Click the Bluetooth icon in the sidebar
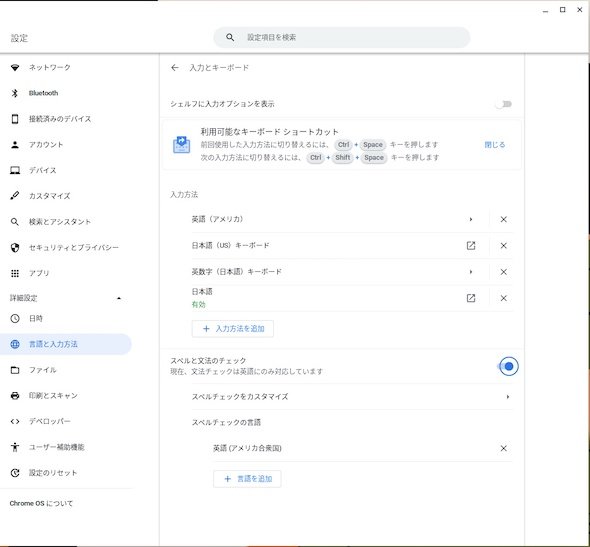Viewport: 590px width, 547px height. [15, 93]
